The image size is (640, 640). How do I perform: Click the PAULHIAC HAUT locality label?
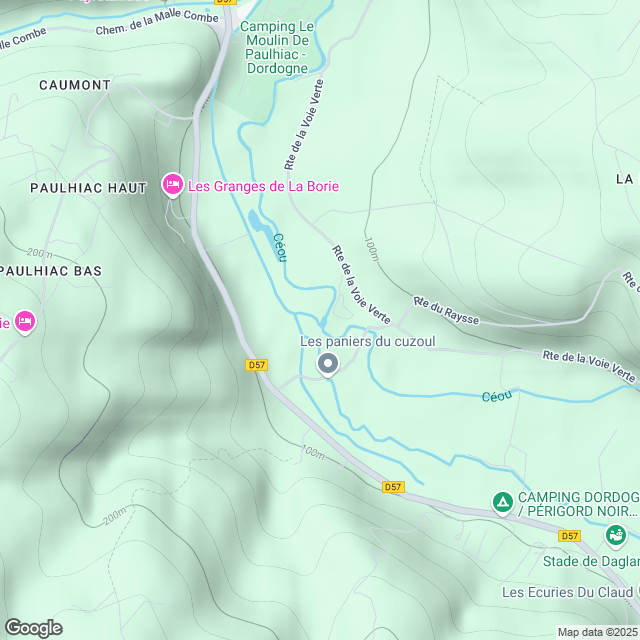[89, 188]
